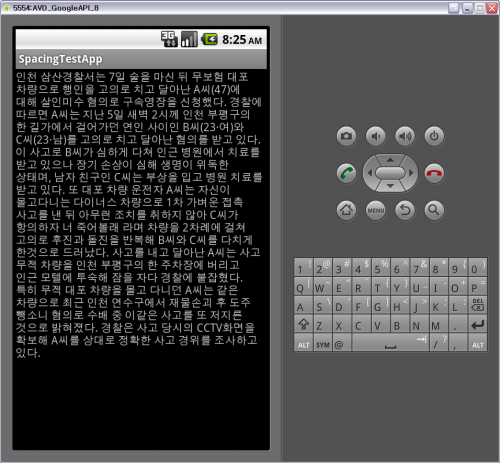Click the K key on keyboard
Image resolution: width=500 pixels, height=463 pixels.
(439, 305)
